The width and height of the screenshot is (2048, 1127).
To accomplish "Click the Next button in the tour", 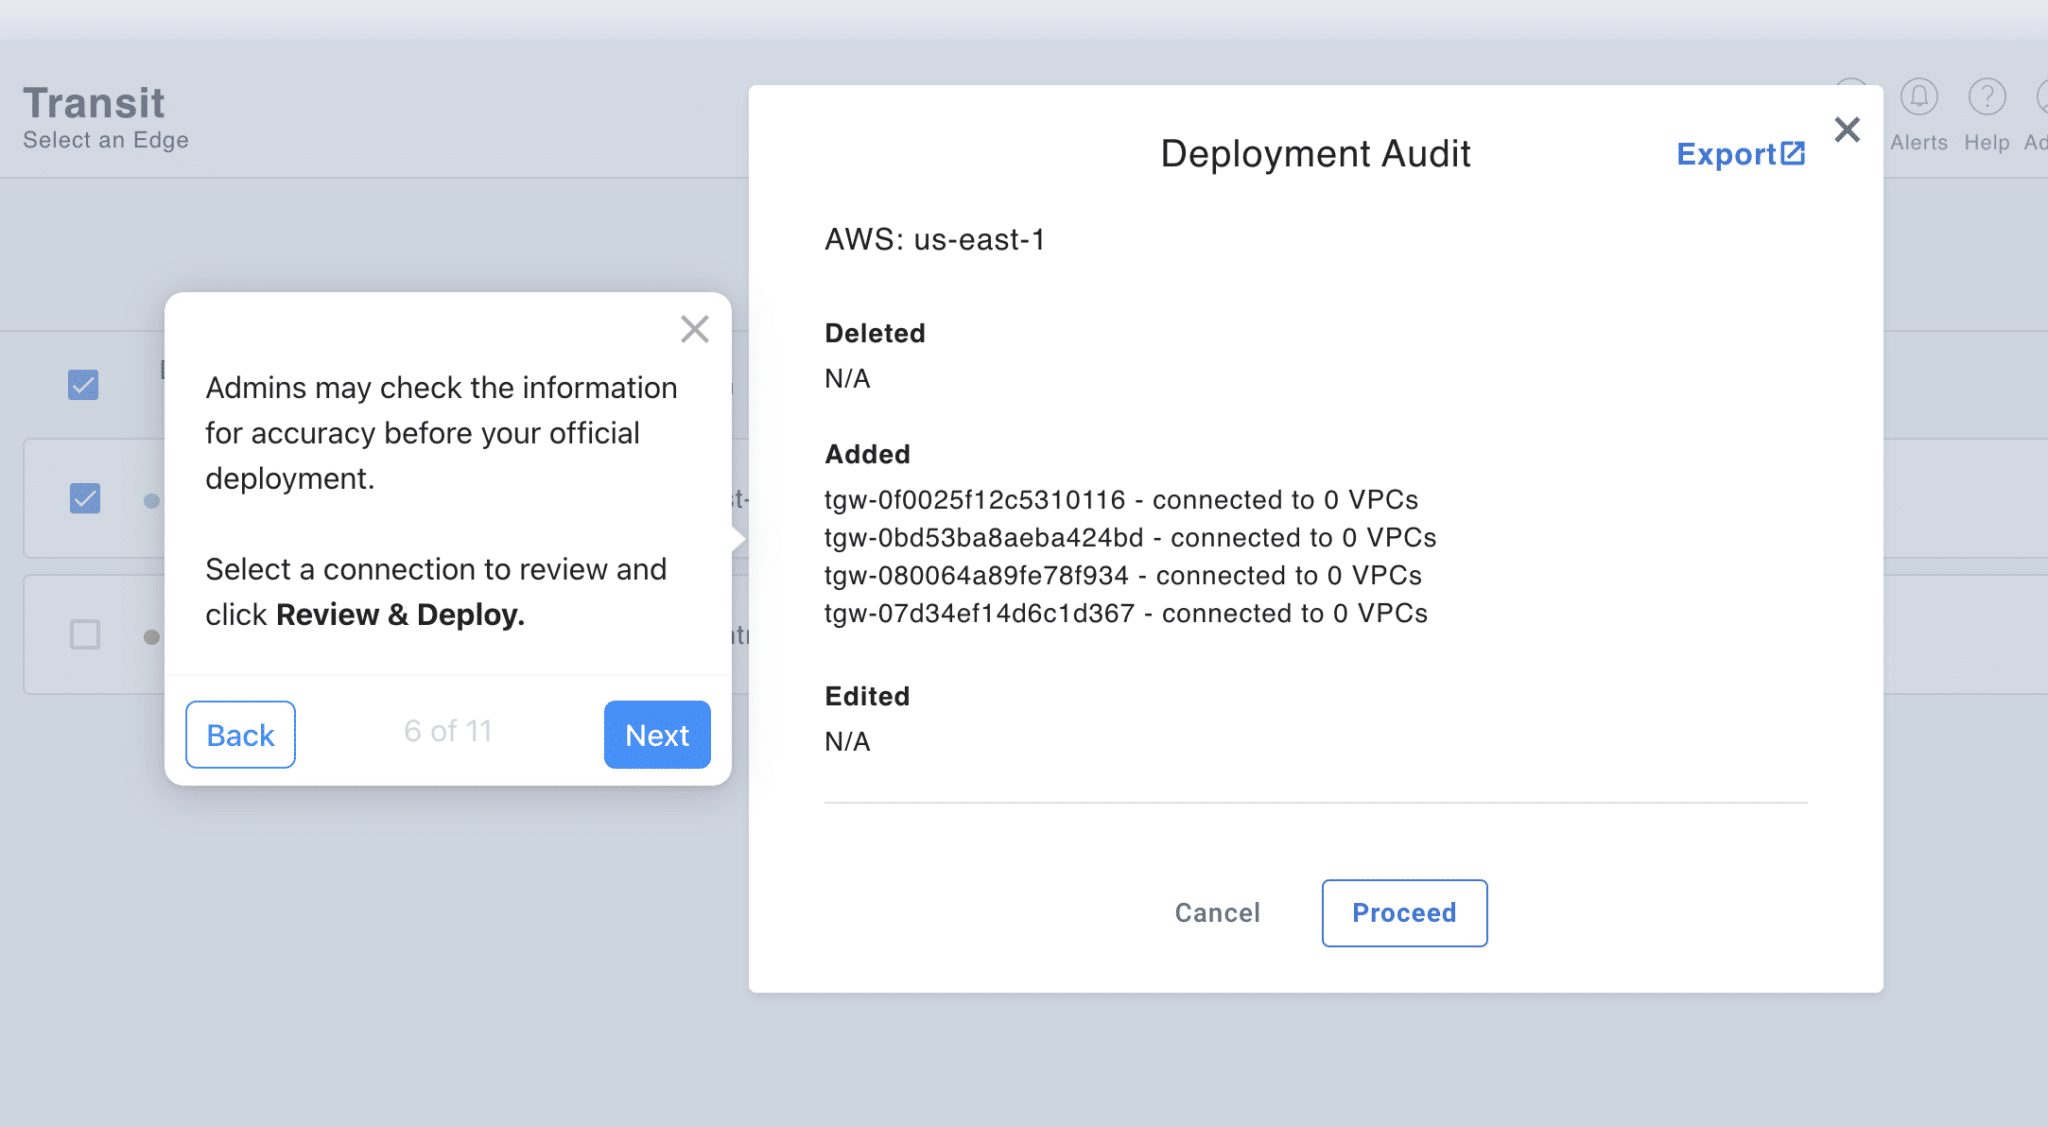I will [657, 735].
